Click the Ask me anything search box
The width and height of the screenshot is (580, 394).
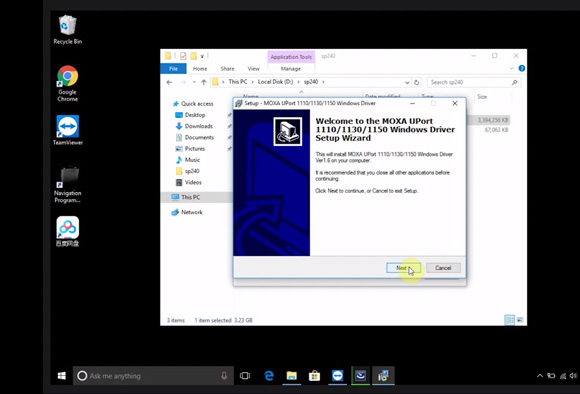pos(153,376)
